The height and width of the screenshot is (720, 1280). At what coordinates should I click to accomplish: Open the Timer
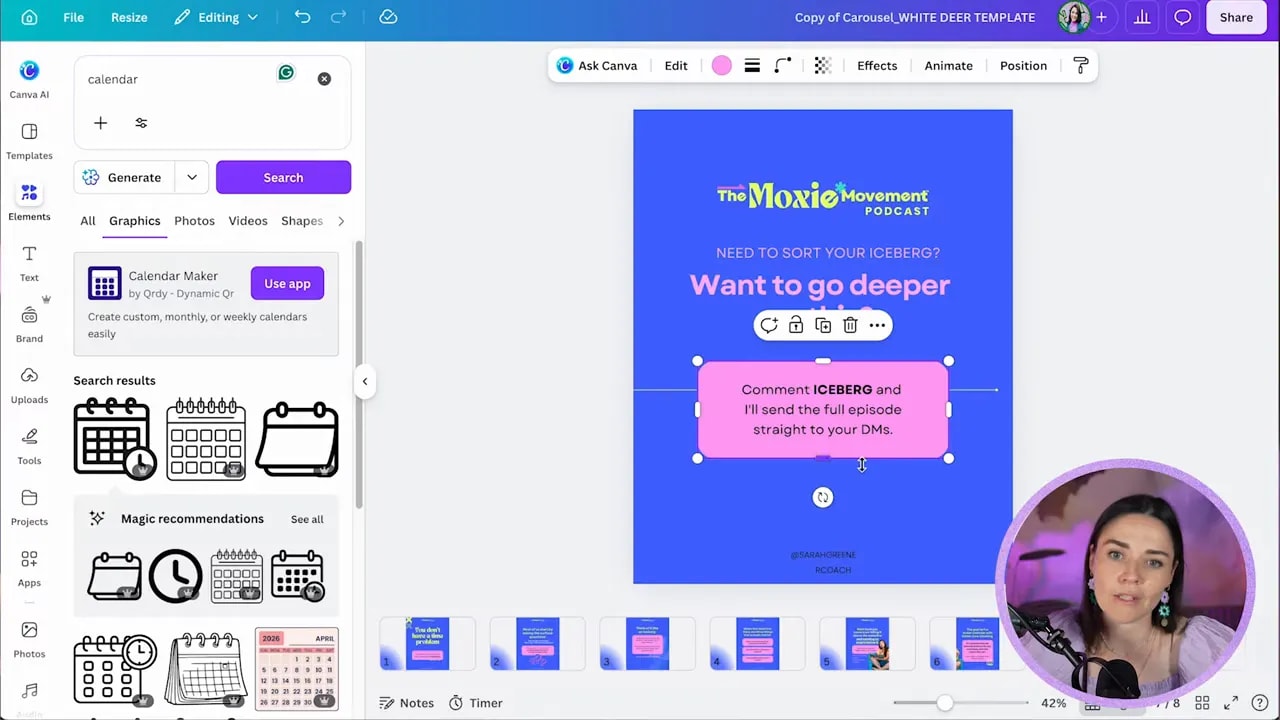475,703
